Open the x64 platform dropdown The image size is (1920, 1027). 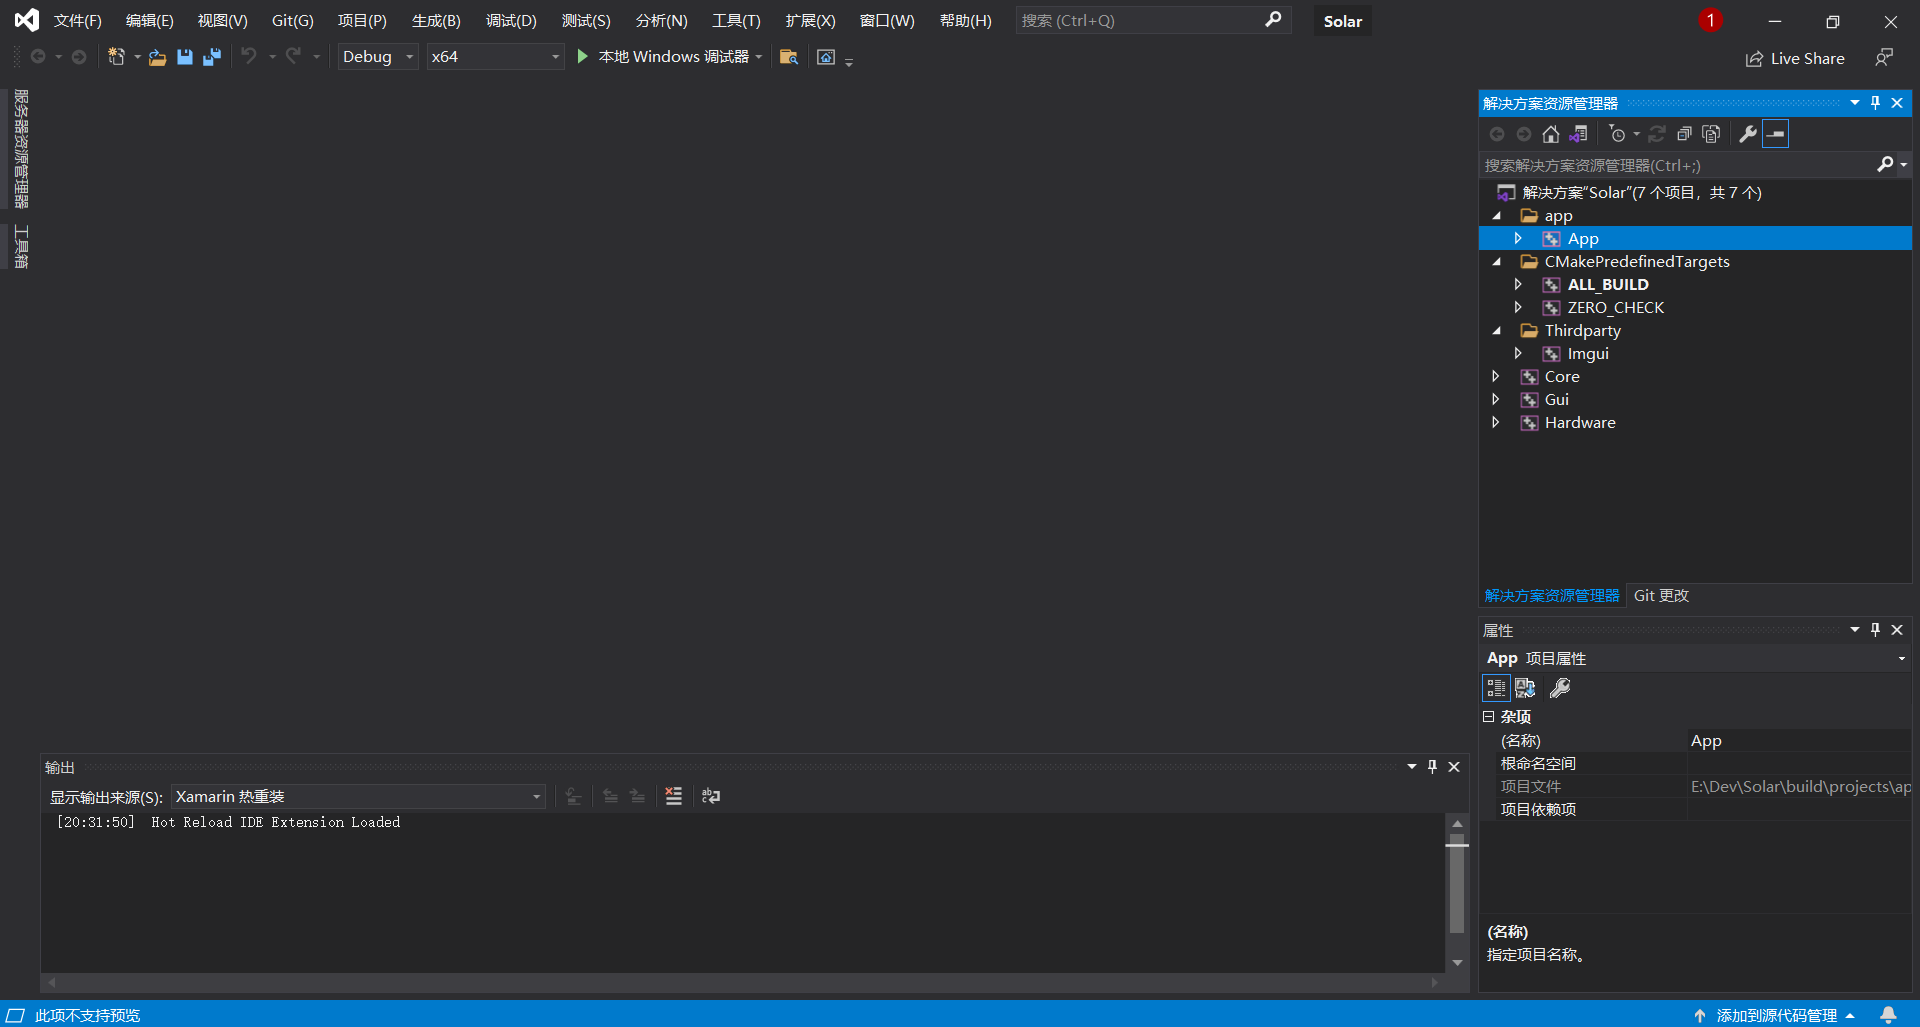click(x=495, y=57)
